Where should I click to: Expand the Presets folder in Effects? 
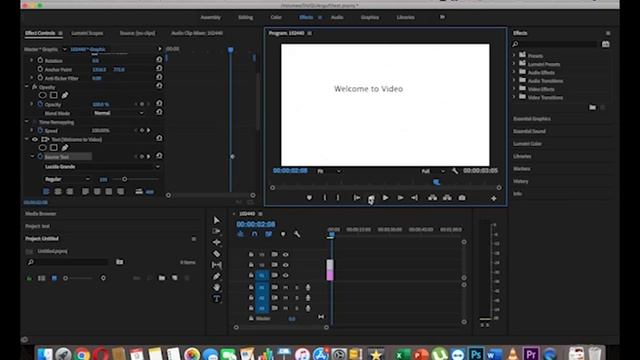(x=514, y=56)
